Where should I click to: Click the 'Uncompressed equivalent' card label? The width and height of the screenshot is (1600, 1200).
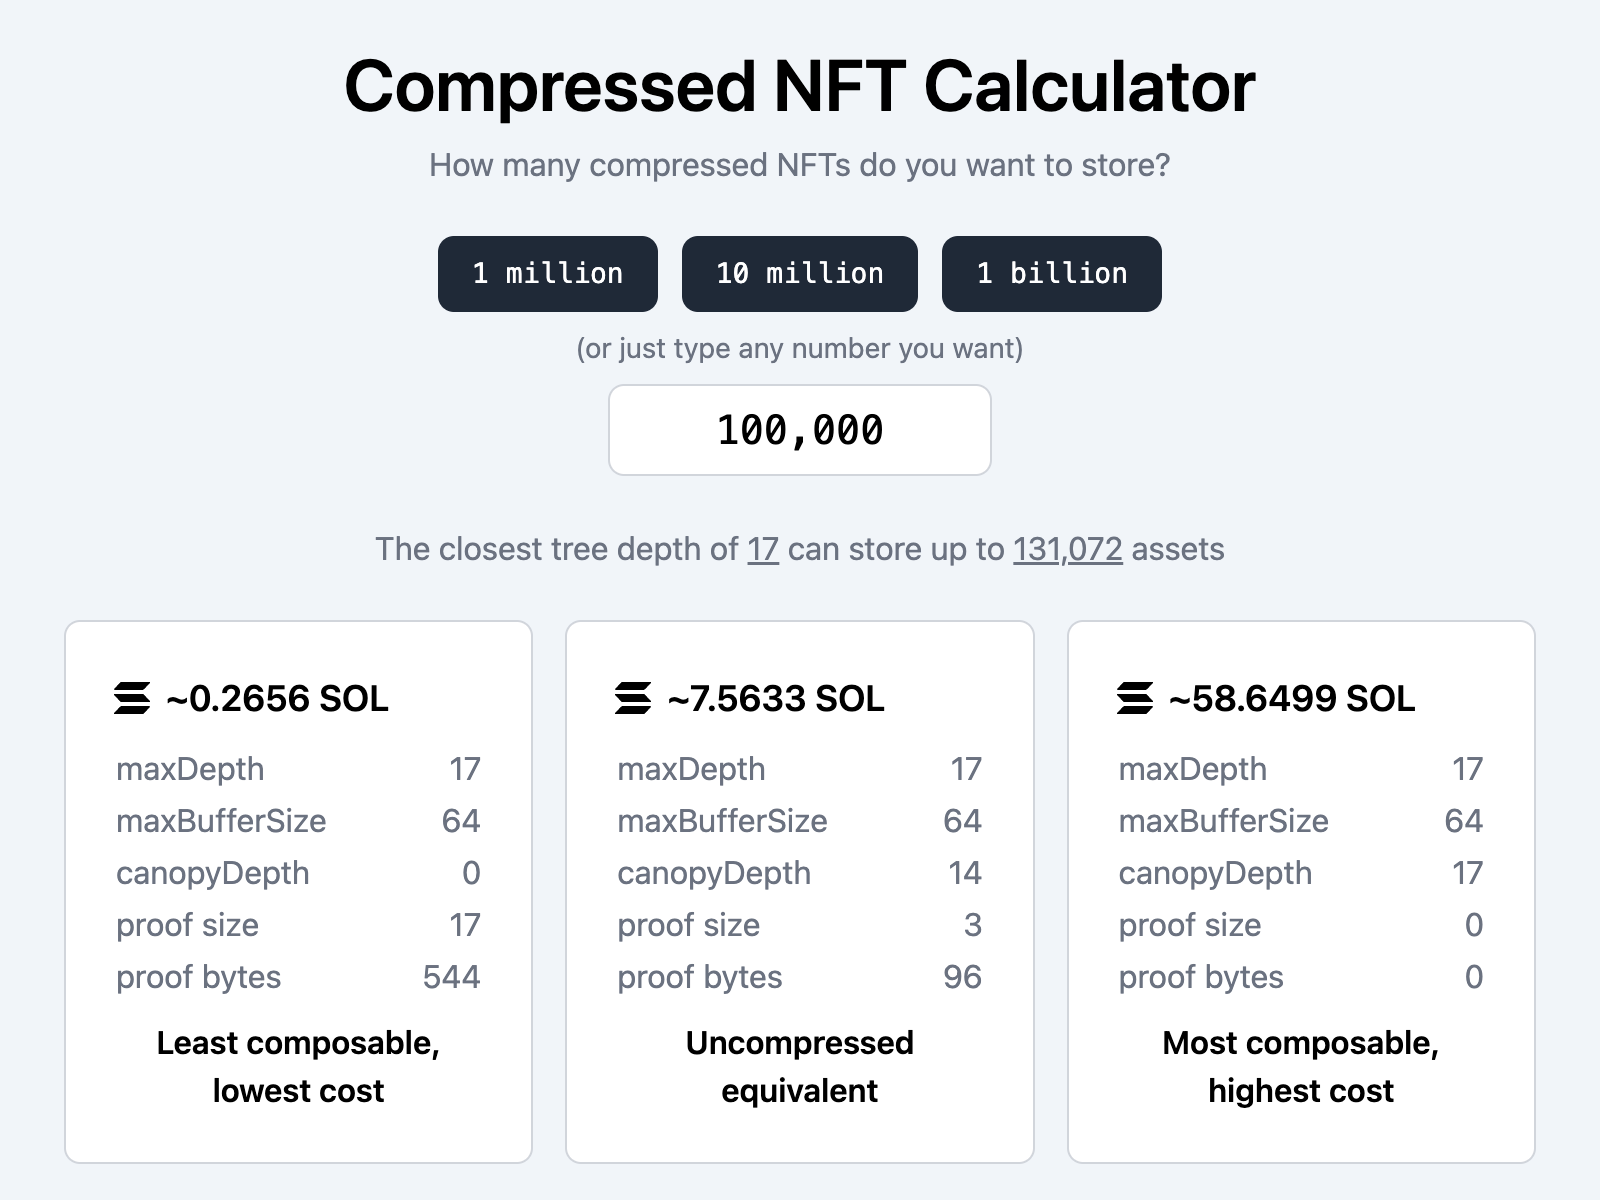coord(799,1066)
